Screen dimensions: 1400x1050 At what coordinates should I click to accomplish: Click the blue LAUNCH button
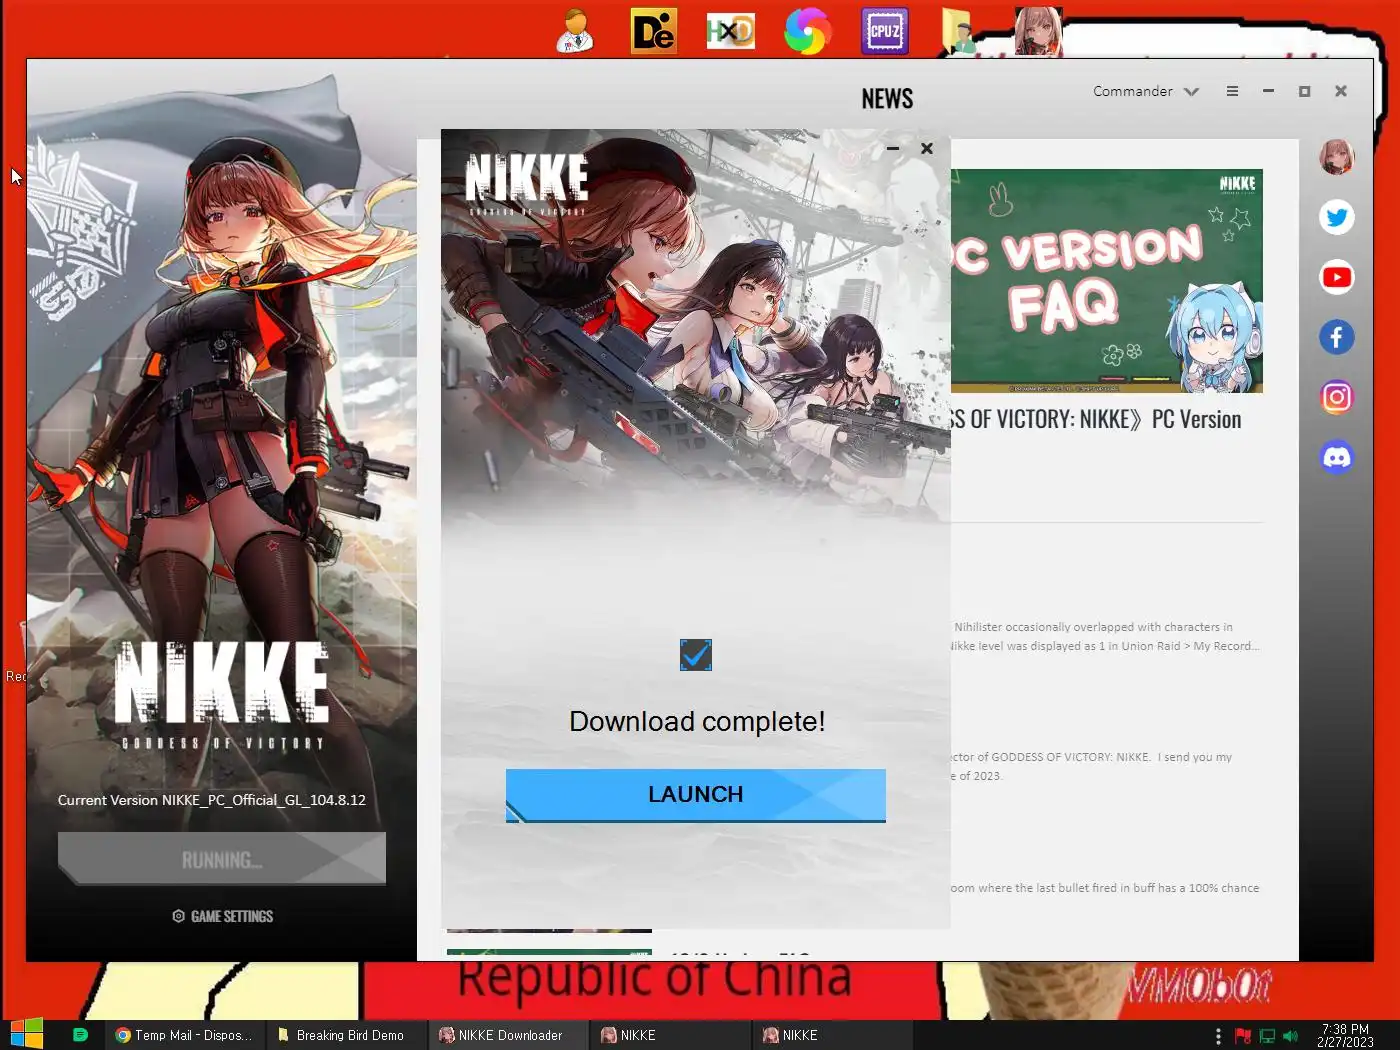696,795
